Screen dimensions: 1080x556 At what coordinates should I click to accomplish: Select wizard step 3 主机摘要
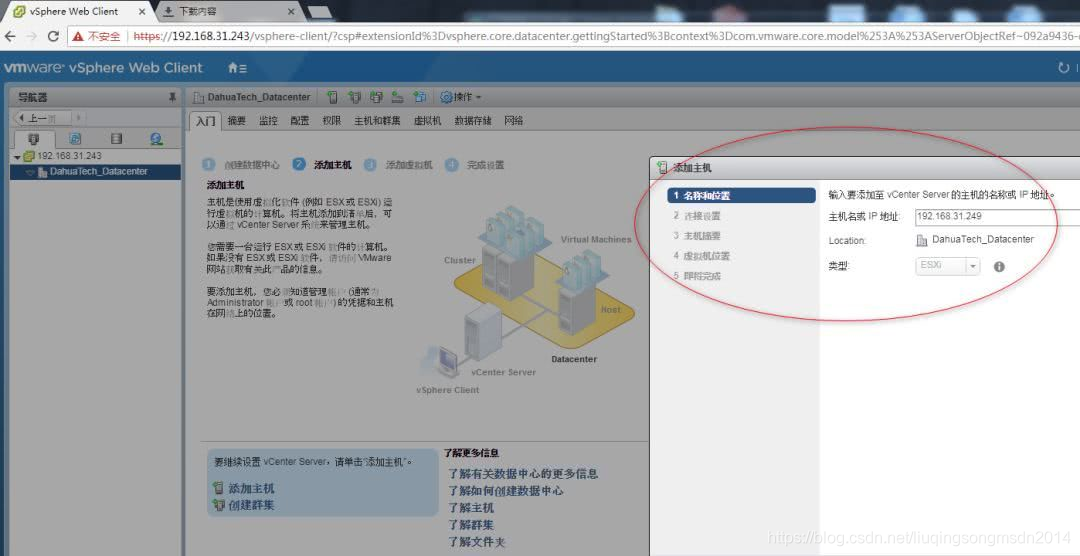click(x=696, y=236)
